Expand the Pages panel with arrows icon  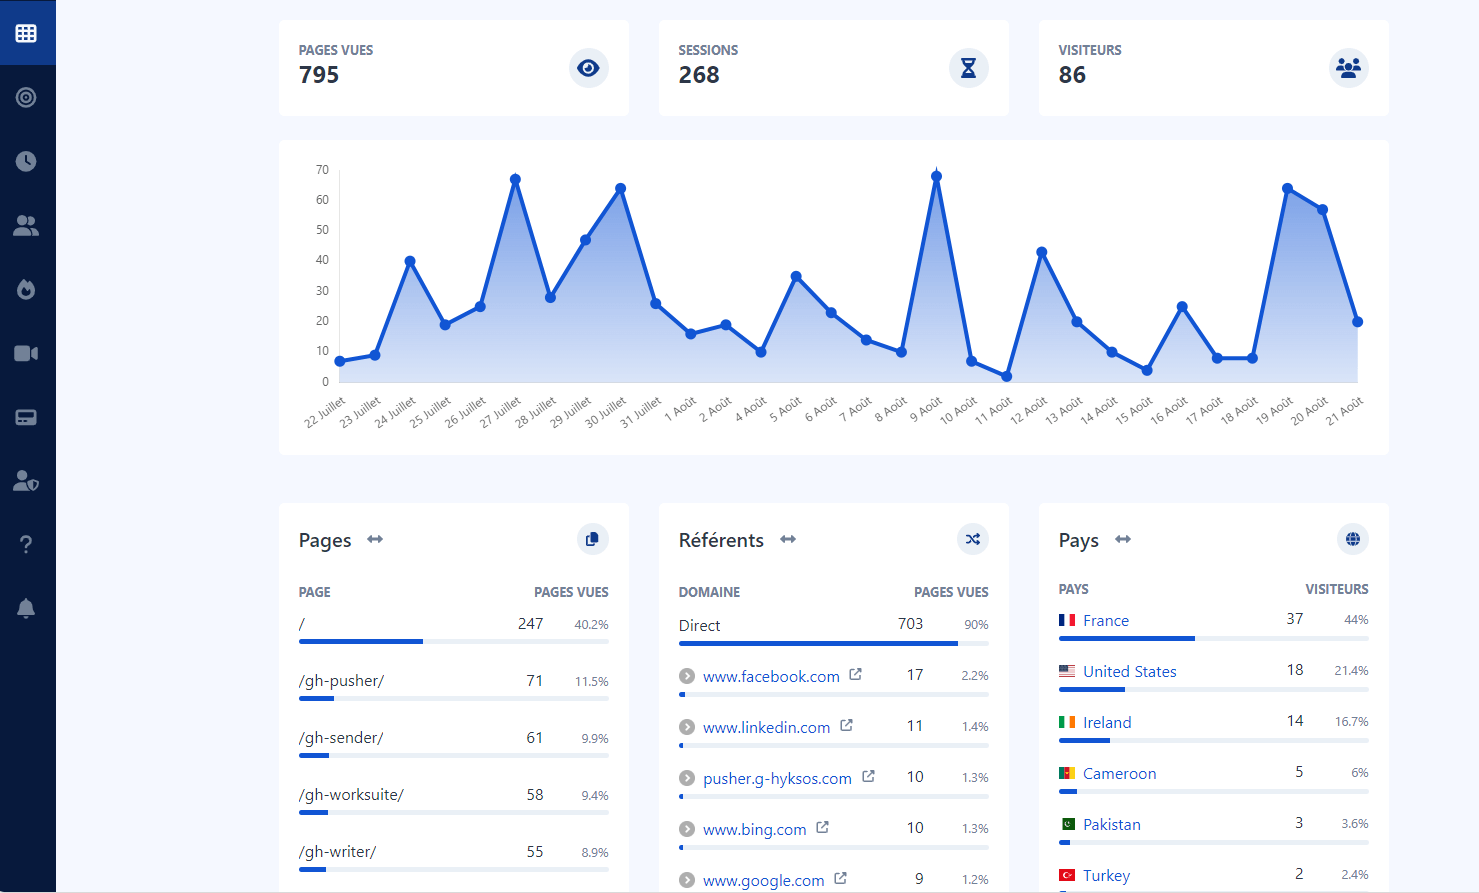click(375, 539)
